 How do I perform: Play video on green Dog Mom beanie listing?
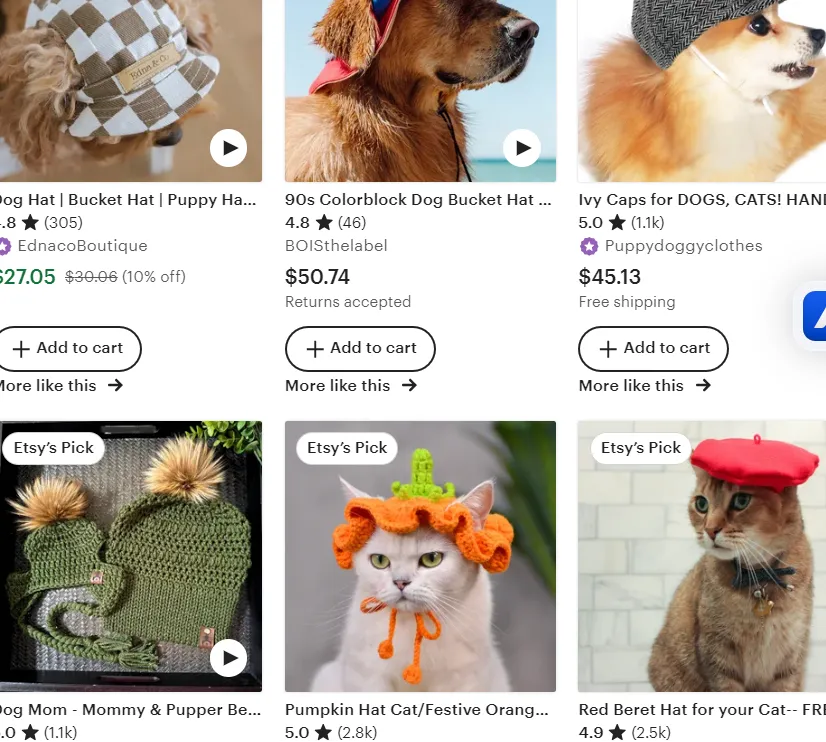pyautogui.click(x=229, y=657)
